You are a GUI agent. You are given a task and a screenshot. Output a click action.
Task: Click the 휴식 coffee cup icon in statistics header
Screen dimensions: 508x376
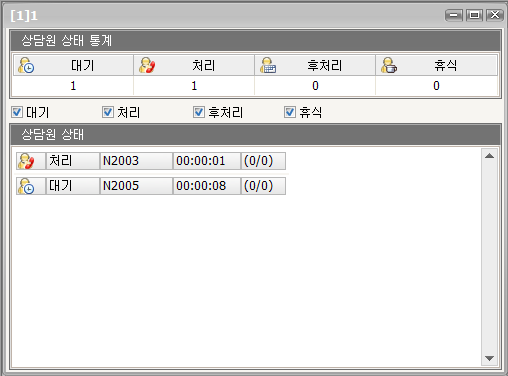pyautogui.click(x=389, y=65)
